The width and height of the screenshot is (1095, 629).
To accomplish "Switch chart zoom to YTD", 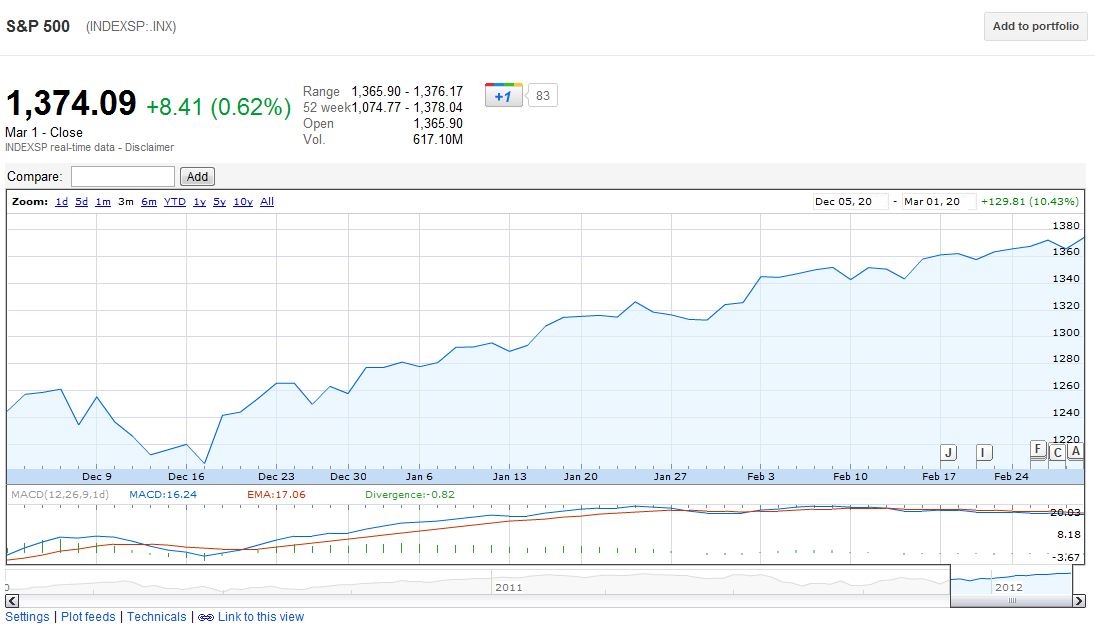I will click(175, 202).
